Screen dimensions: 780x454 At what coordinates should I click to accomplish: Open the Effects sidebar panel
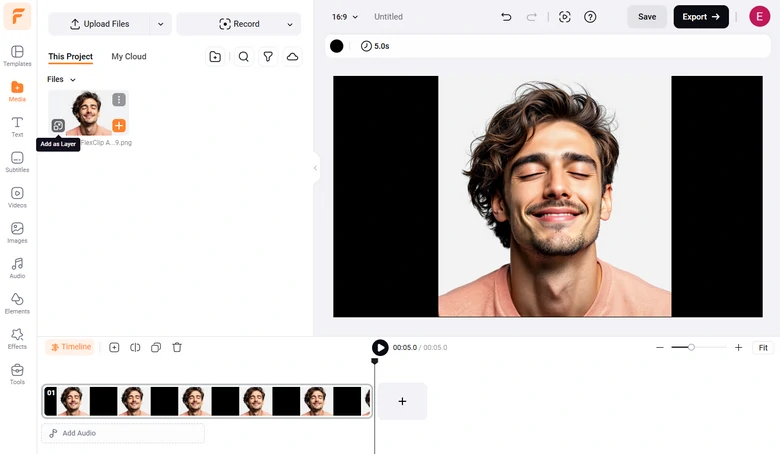(x=17, y=338)
